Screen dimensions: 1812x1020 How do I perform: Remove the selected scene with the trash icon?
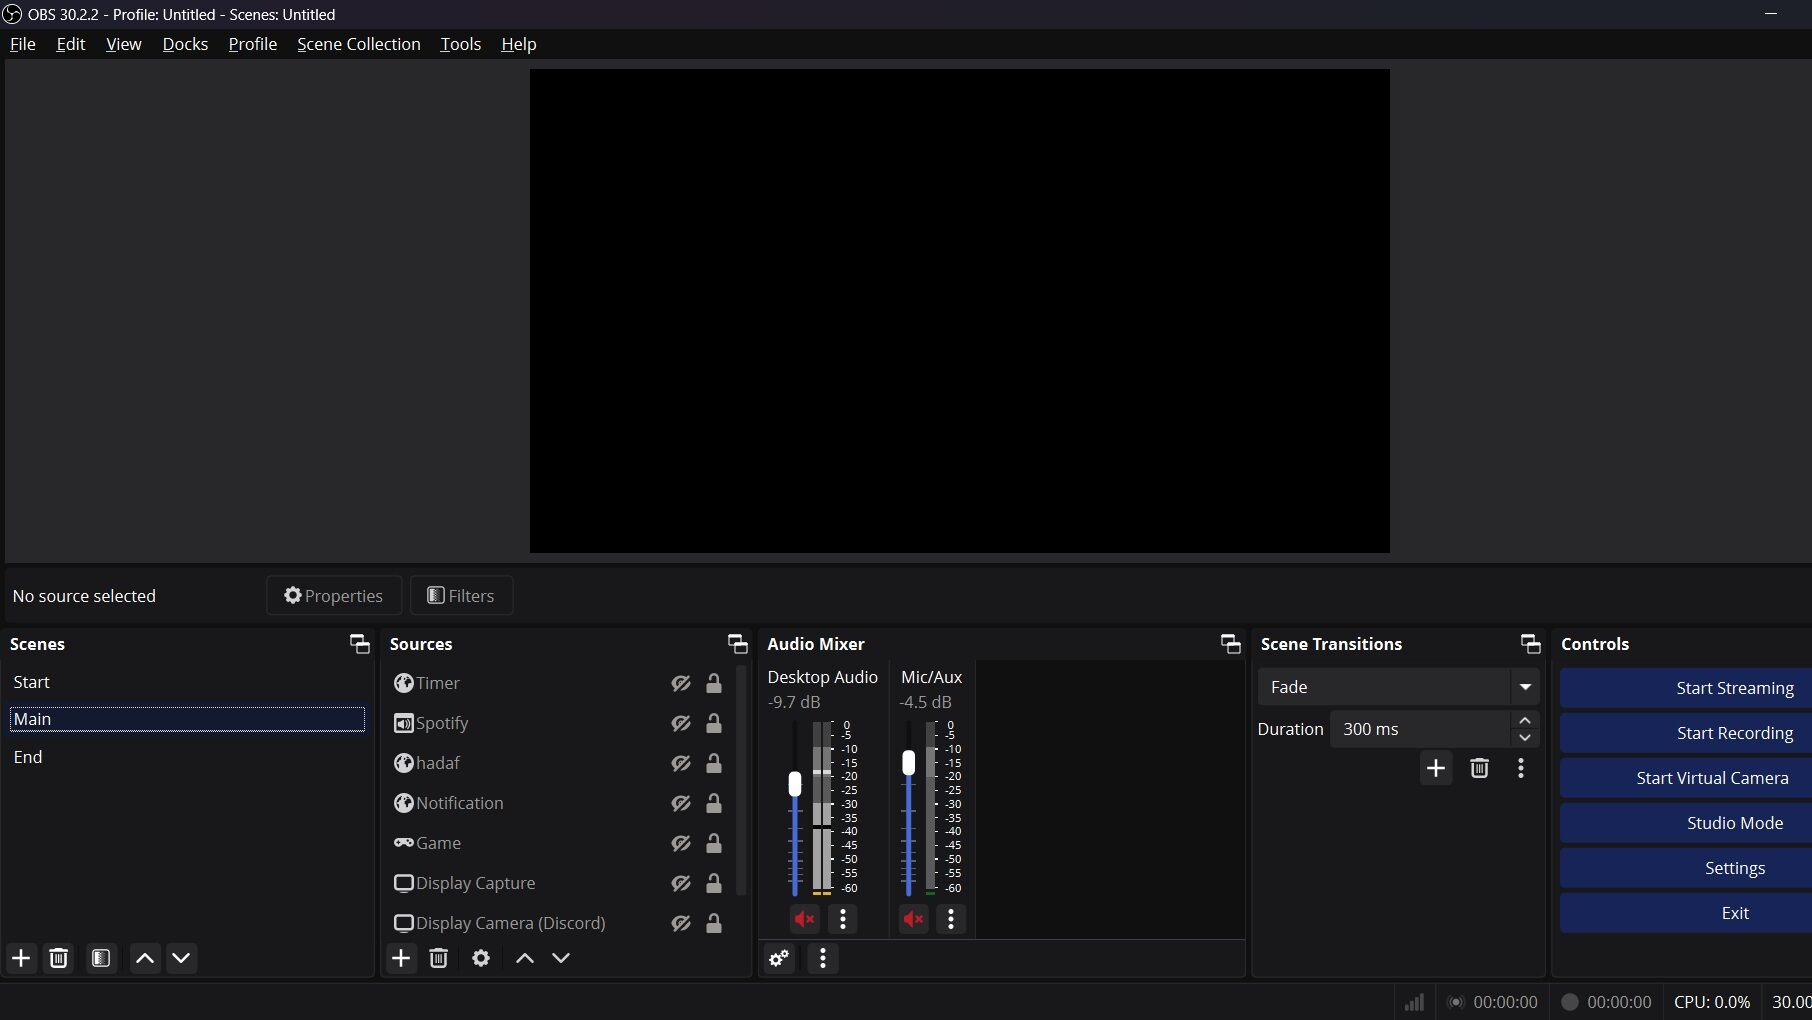click(x=59, y=958)
